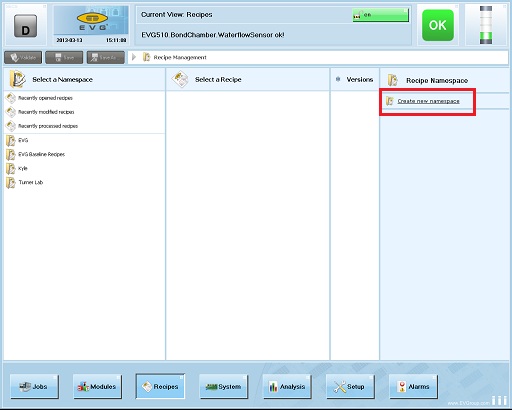Select the EVG namespace folder

pos(17,140)
